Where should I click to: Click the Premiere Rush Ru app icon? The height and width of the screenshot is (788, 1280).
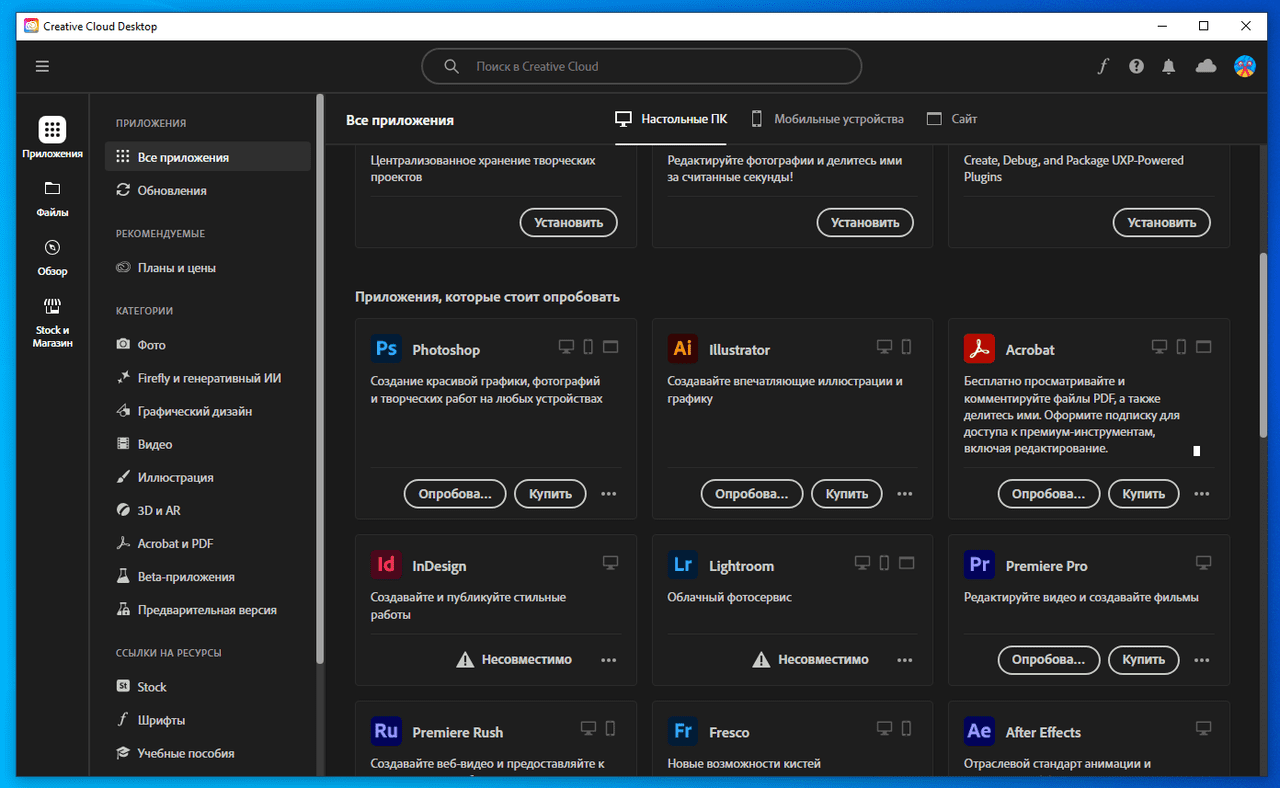(386, 731)
